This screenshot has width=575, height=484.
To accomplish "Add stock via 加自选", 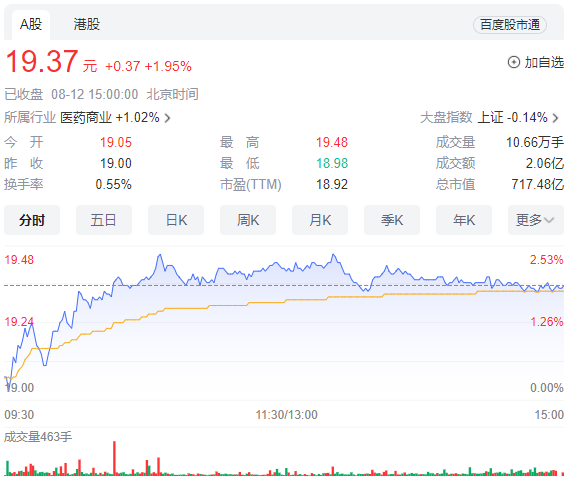I will pos(536,62).
